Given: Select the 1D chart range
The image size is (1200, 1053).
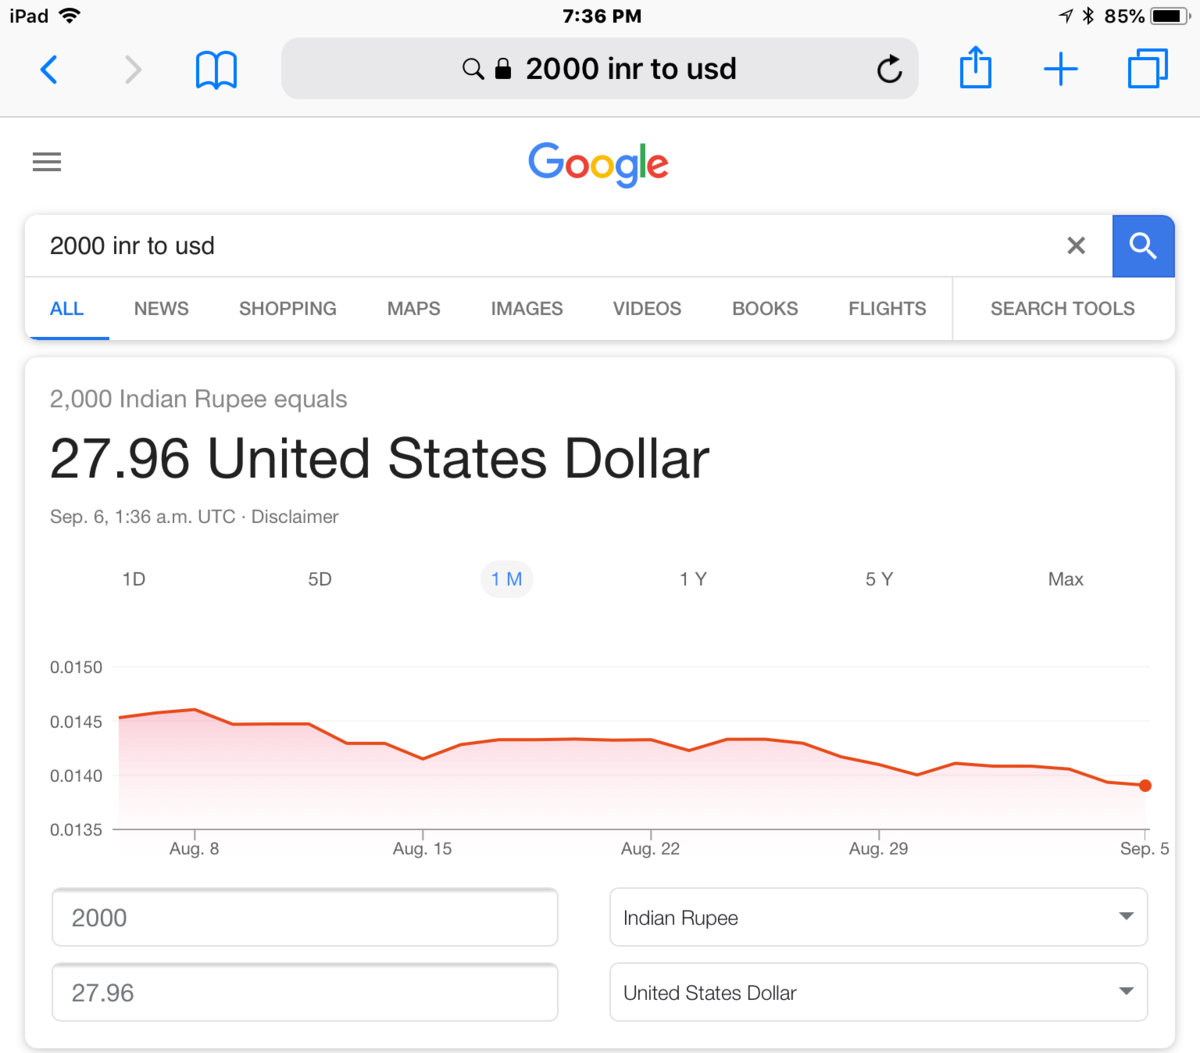Looking at the screenshot, I should click(x=134, y=579).
